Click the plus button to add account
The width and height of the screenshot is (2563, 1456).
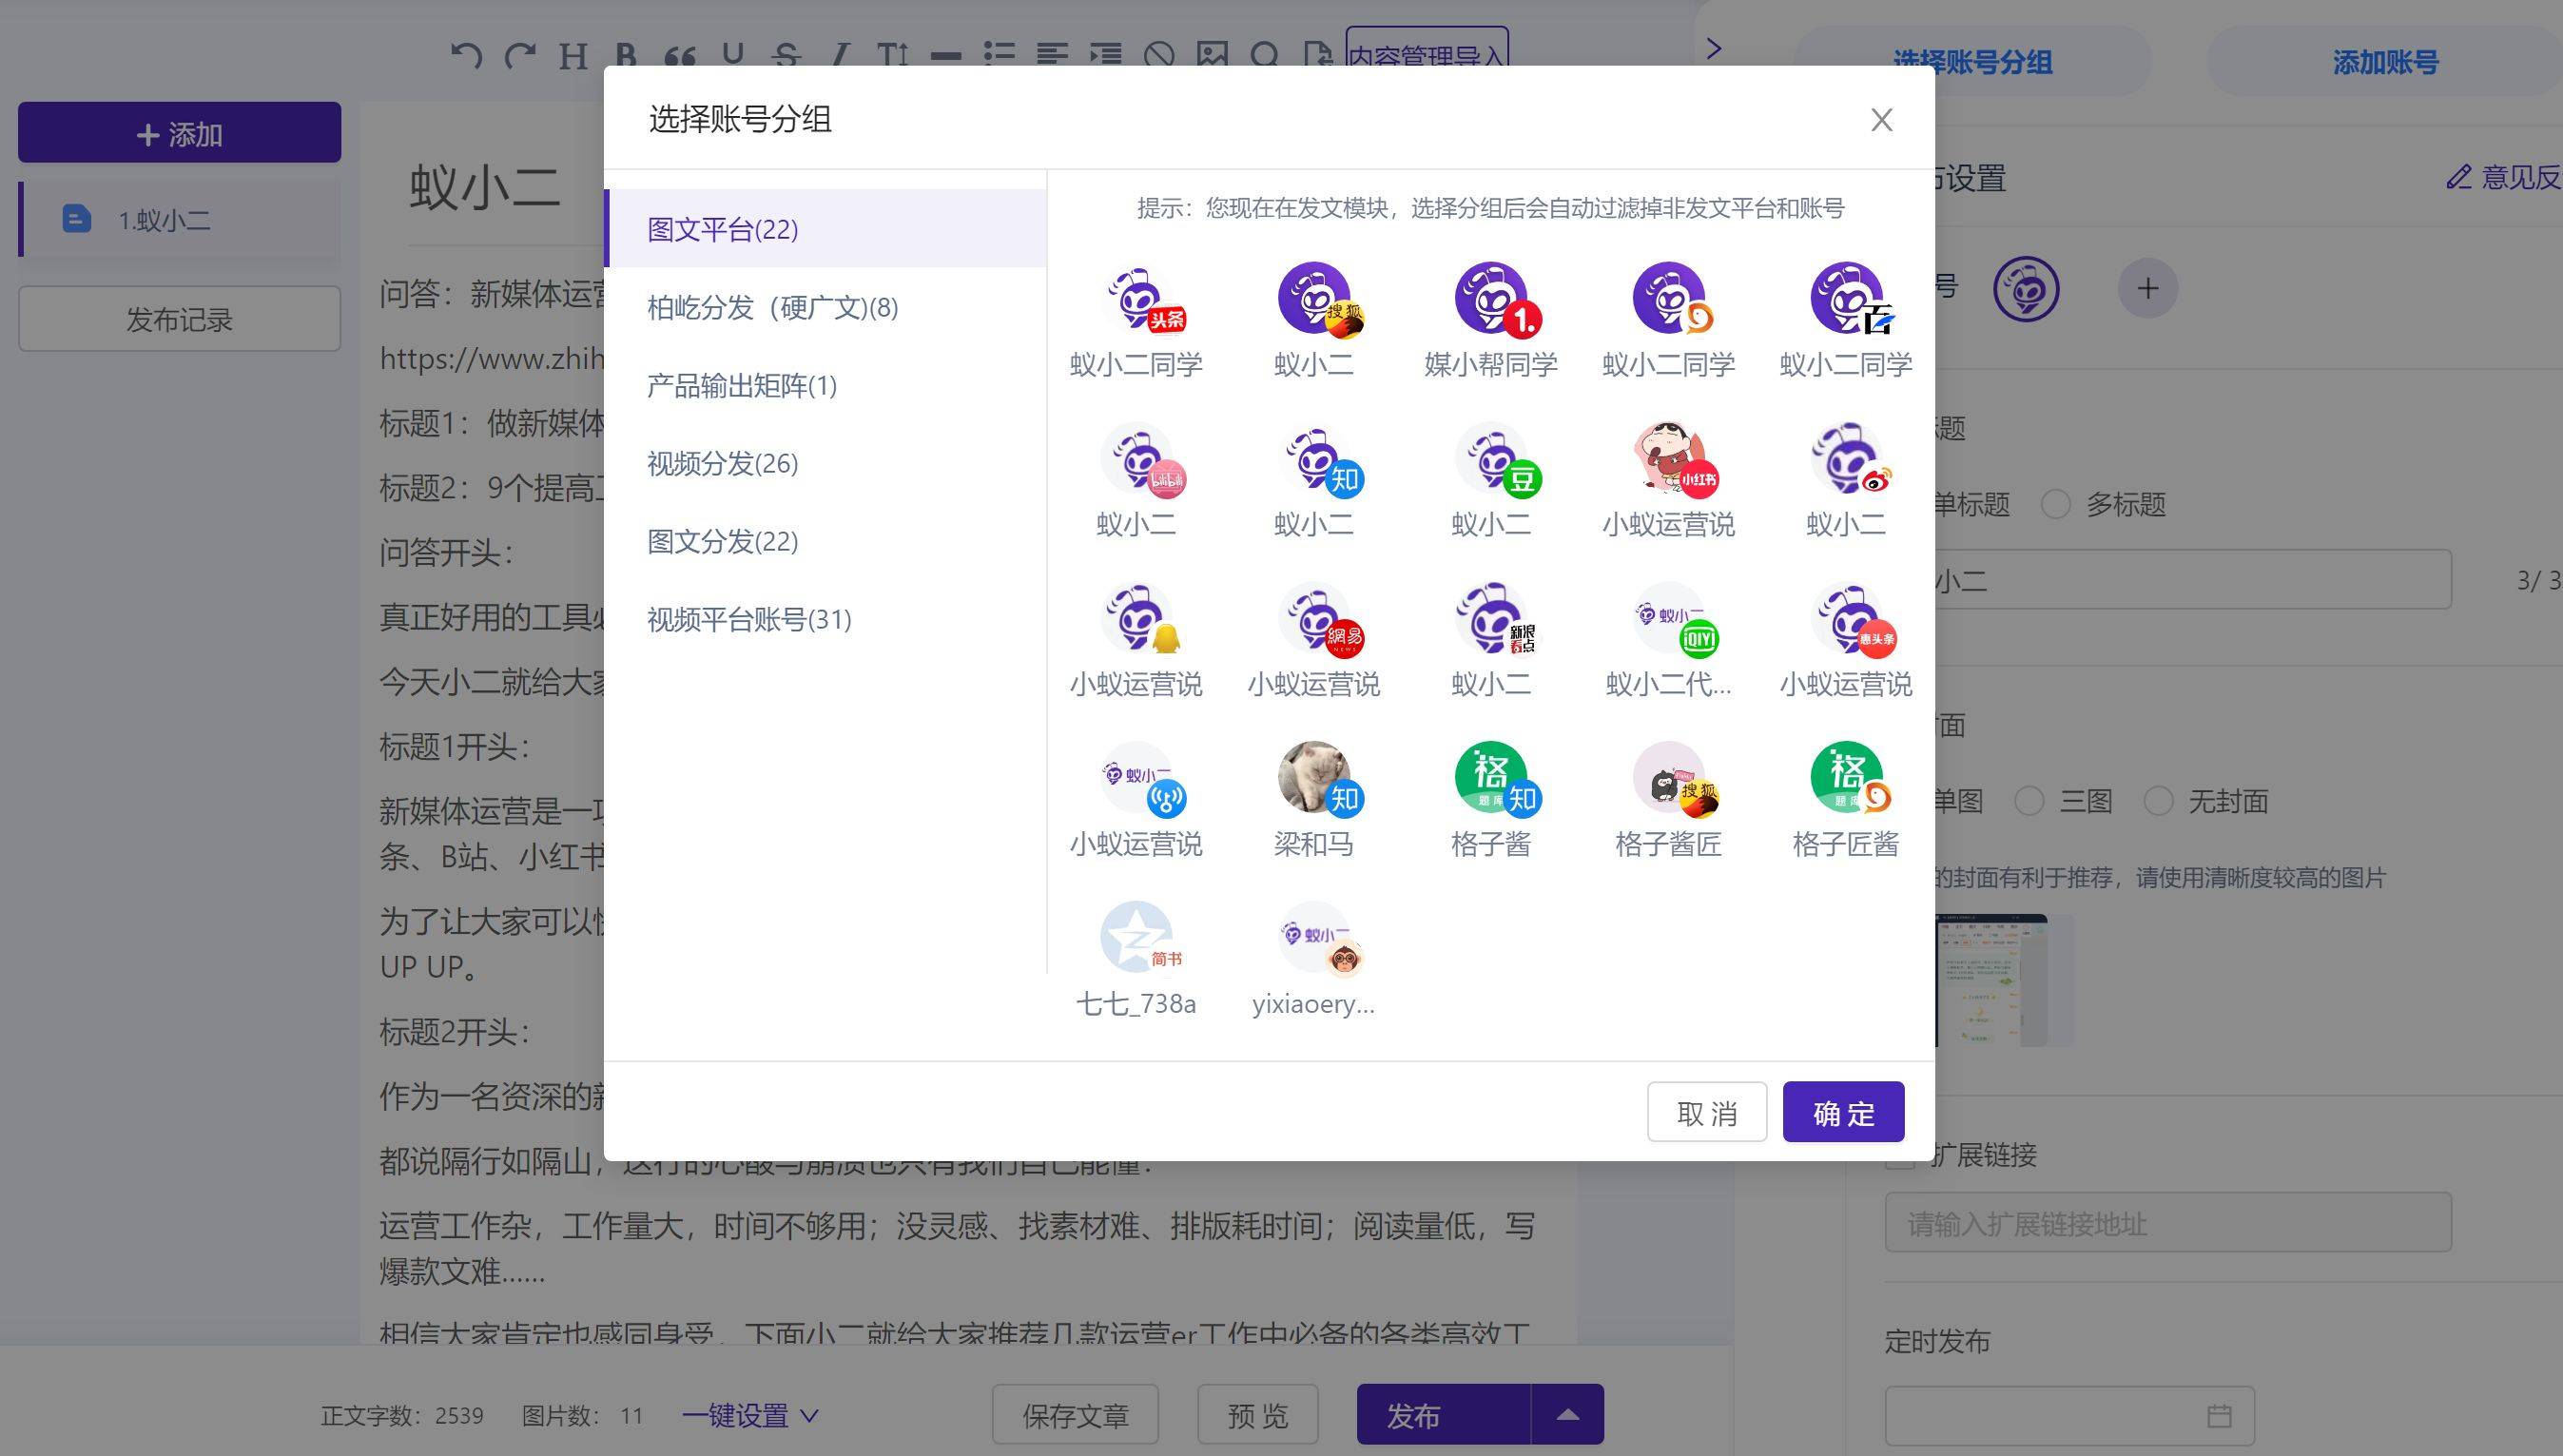2147,288
